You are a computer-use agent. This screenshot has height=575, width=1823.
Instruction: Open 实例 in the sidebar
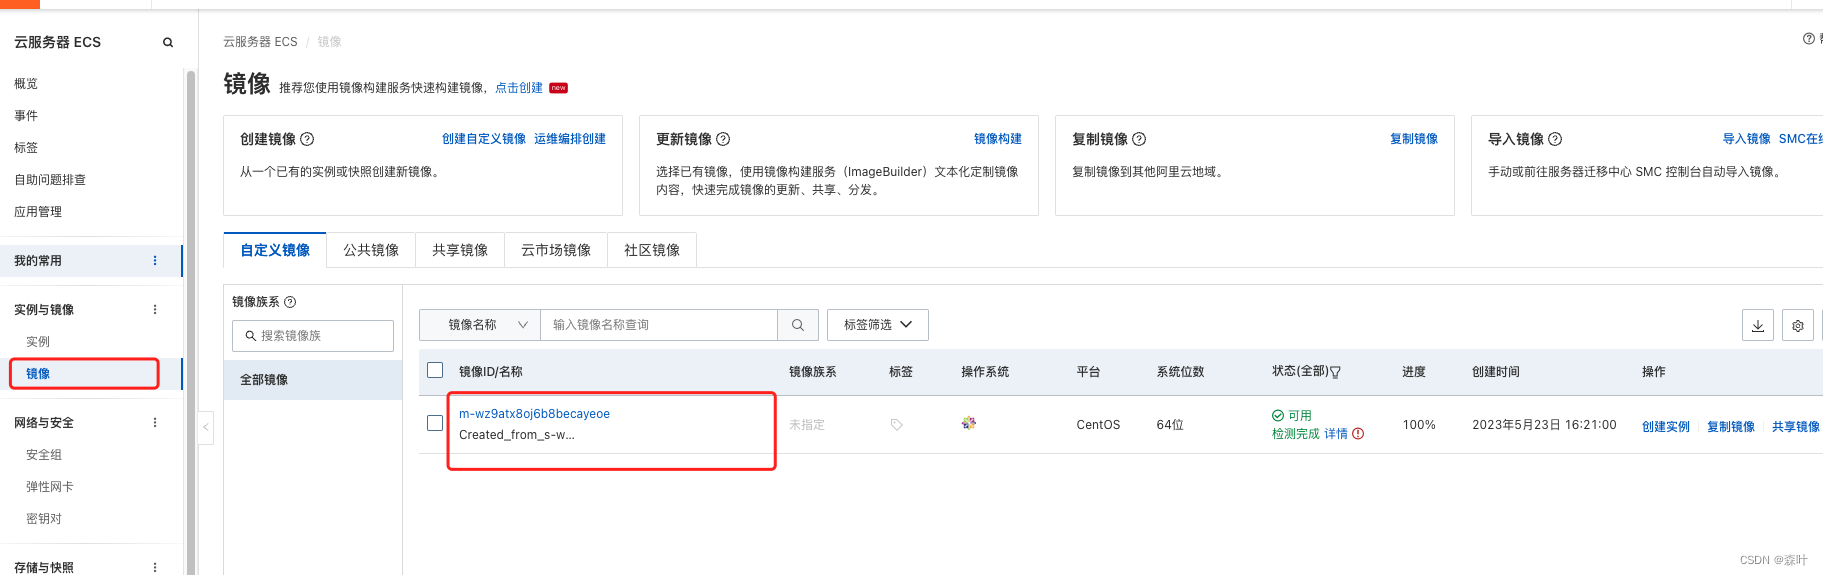pyautogui.click(x=38, y=342)
